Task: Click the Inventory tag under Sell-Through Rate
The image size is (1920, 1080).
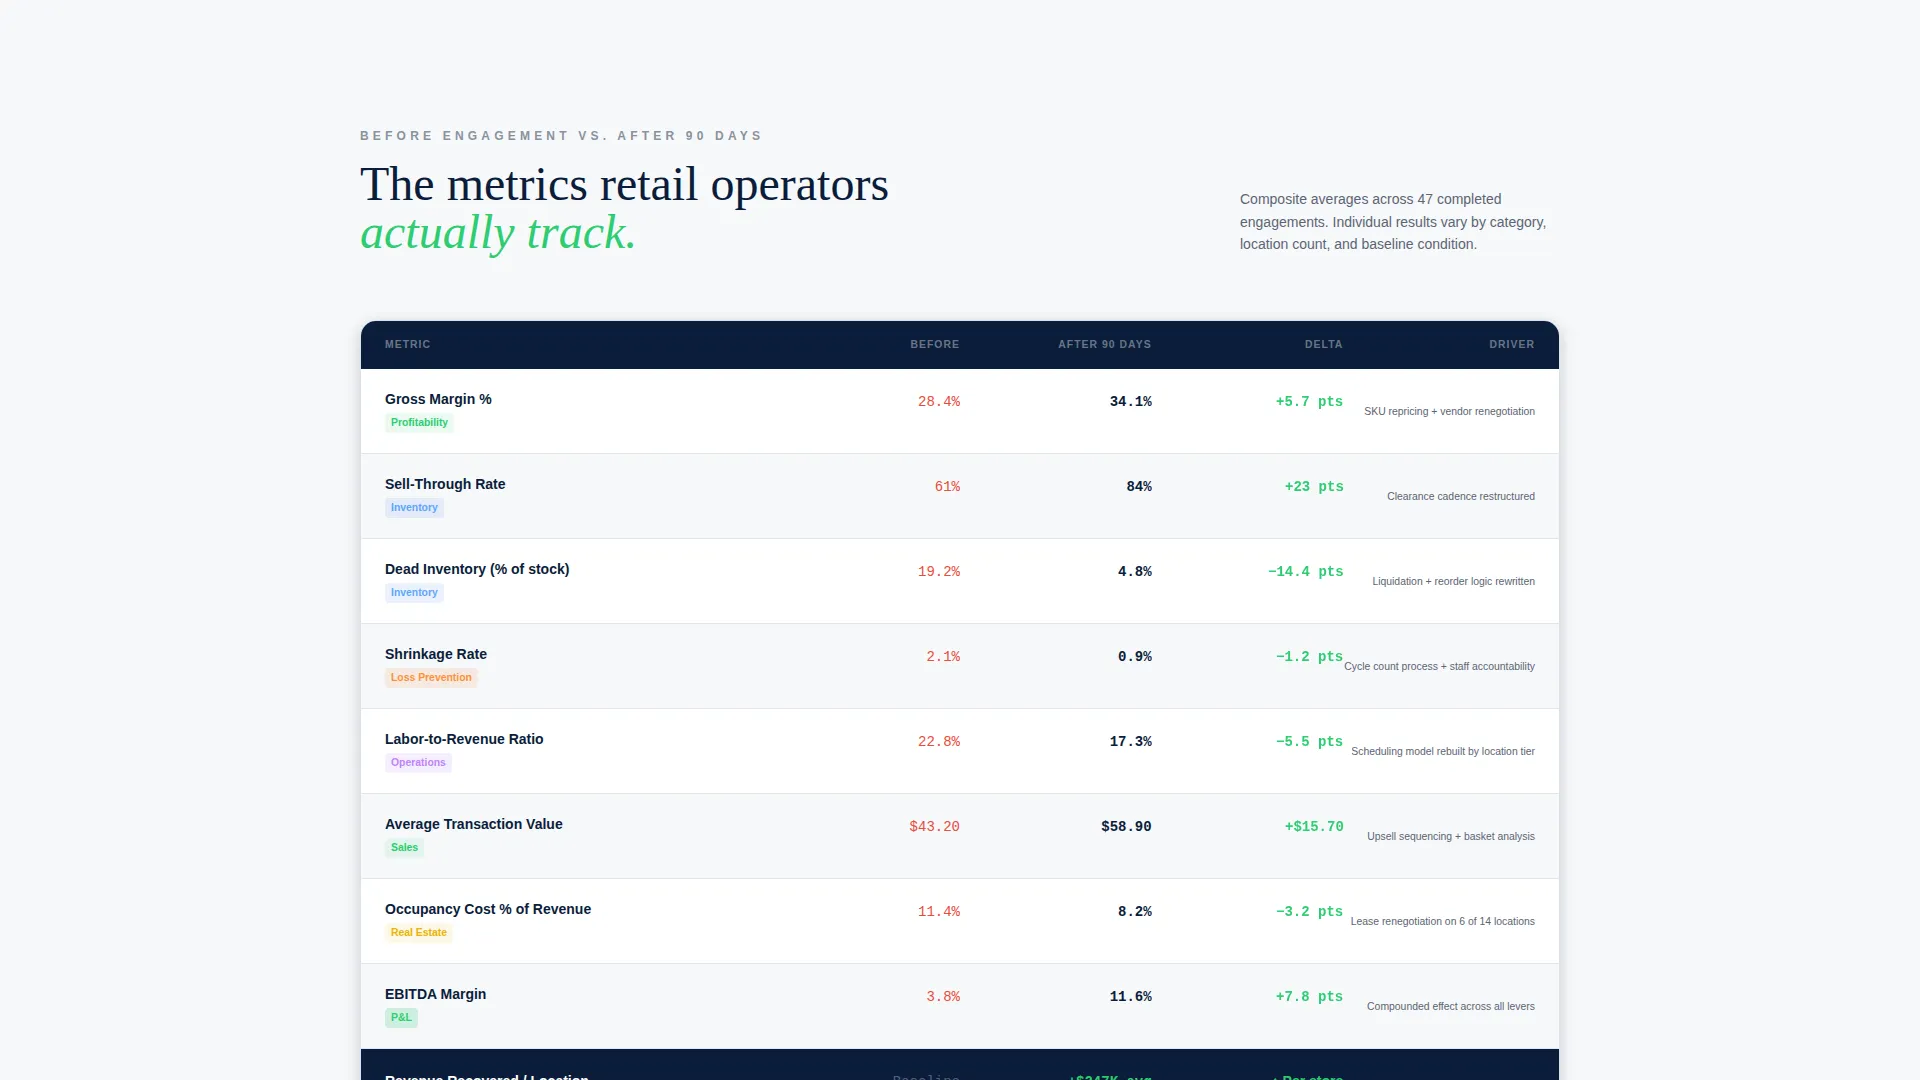Action: pyautogui.click(x=414, y=508)
